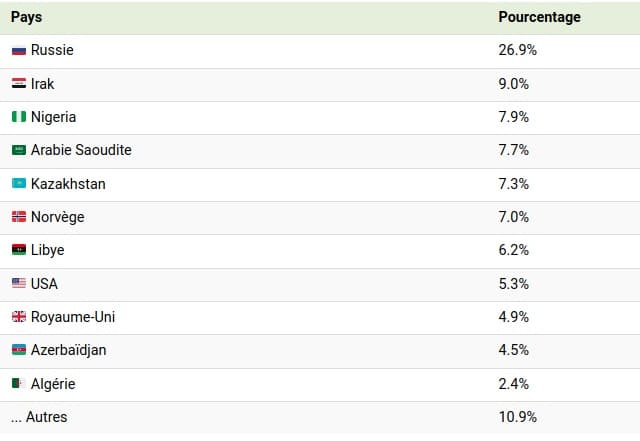Click the Arabie Saoudite label
The width and height of the screenshot is (640, 441).
pyautogui.click(x=81, y=150)
